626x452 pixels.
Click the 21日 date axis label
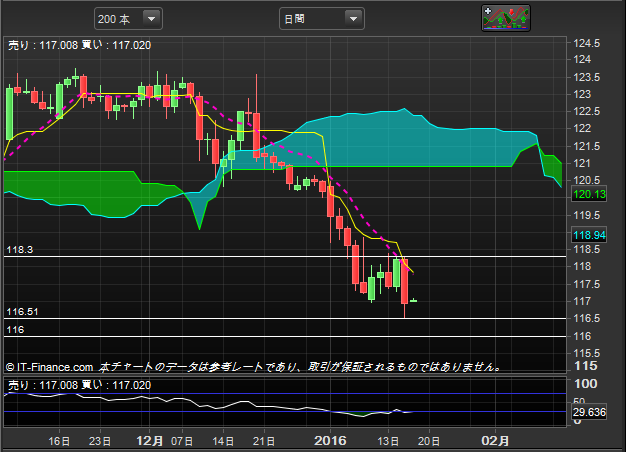pos(264,441)
